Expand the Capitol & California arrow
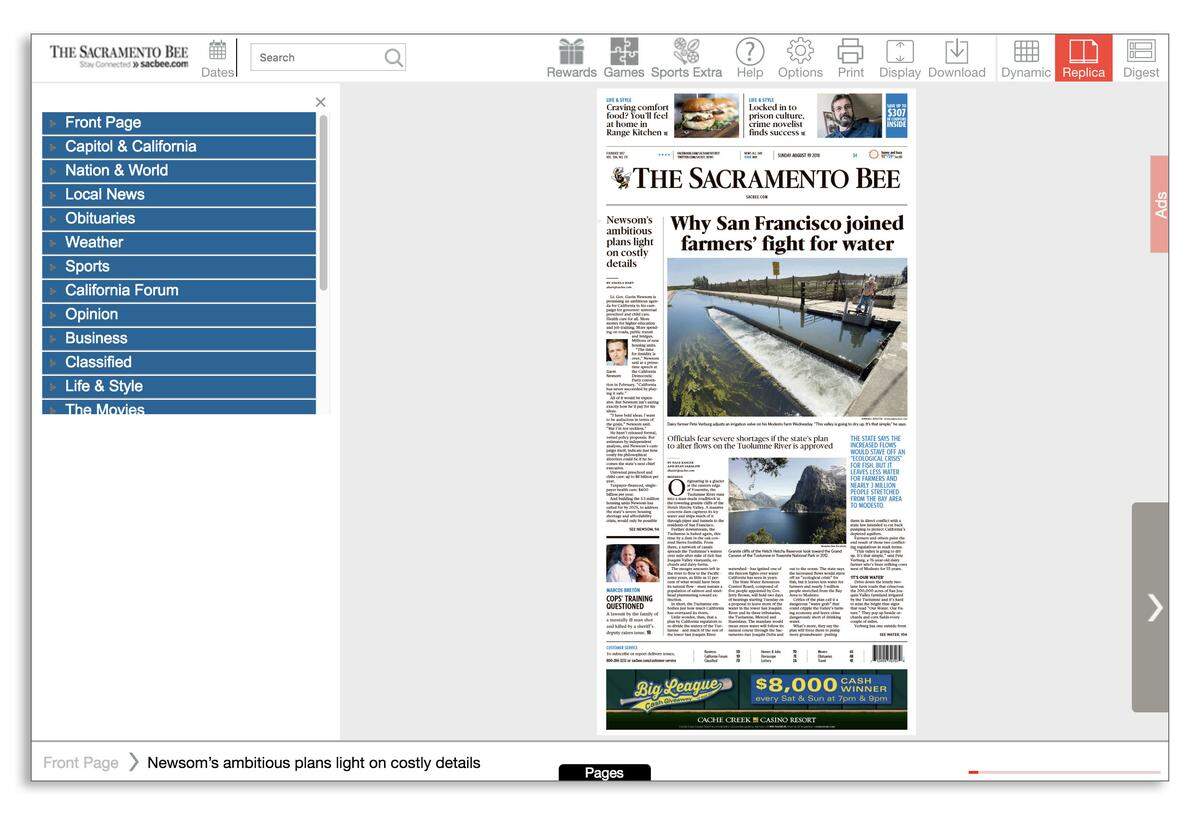 (53, 147)
